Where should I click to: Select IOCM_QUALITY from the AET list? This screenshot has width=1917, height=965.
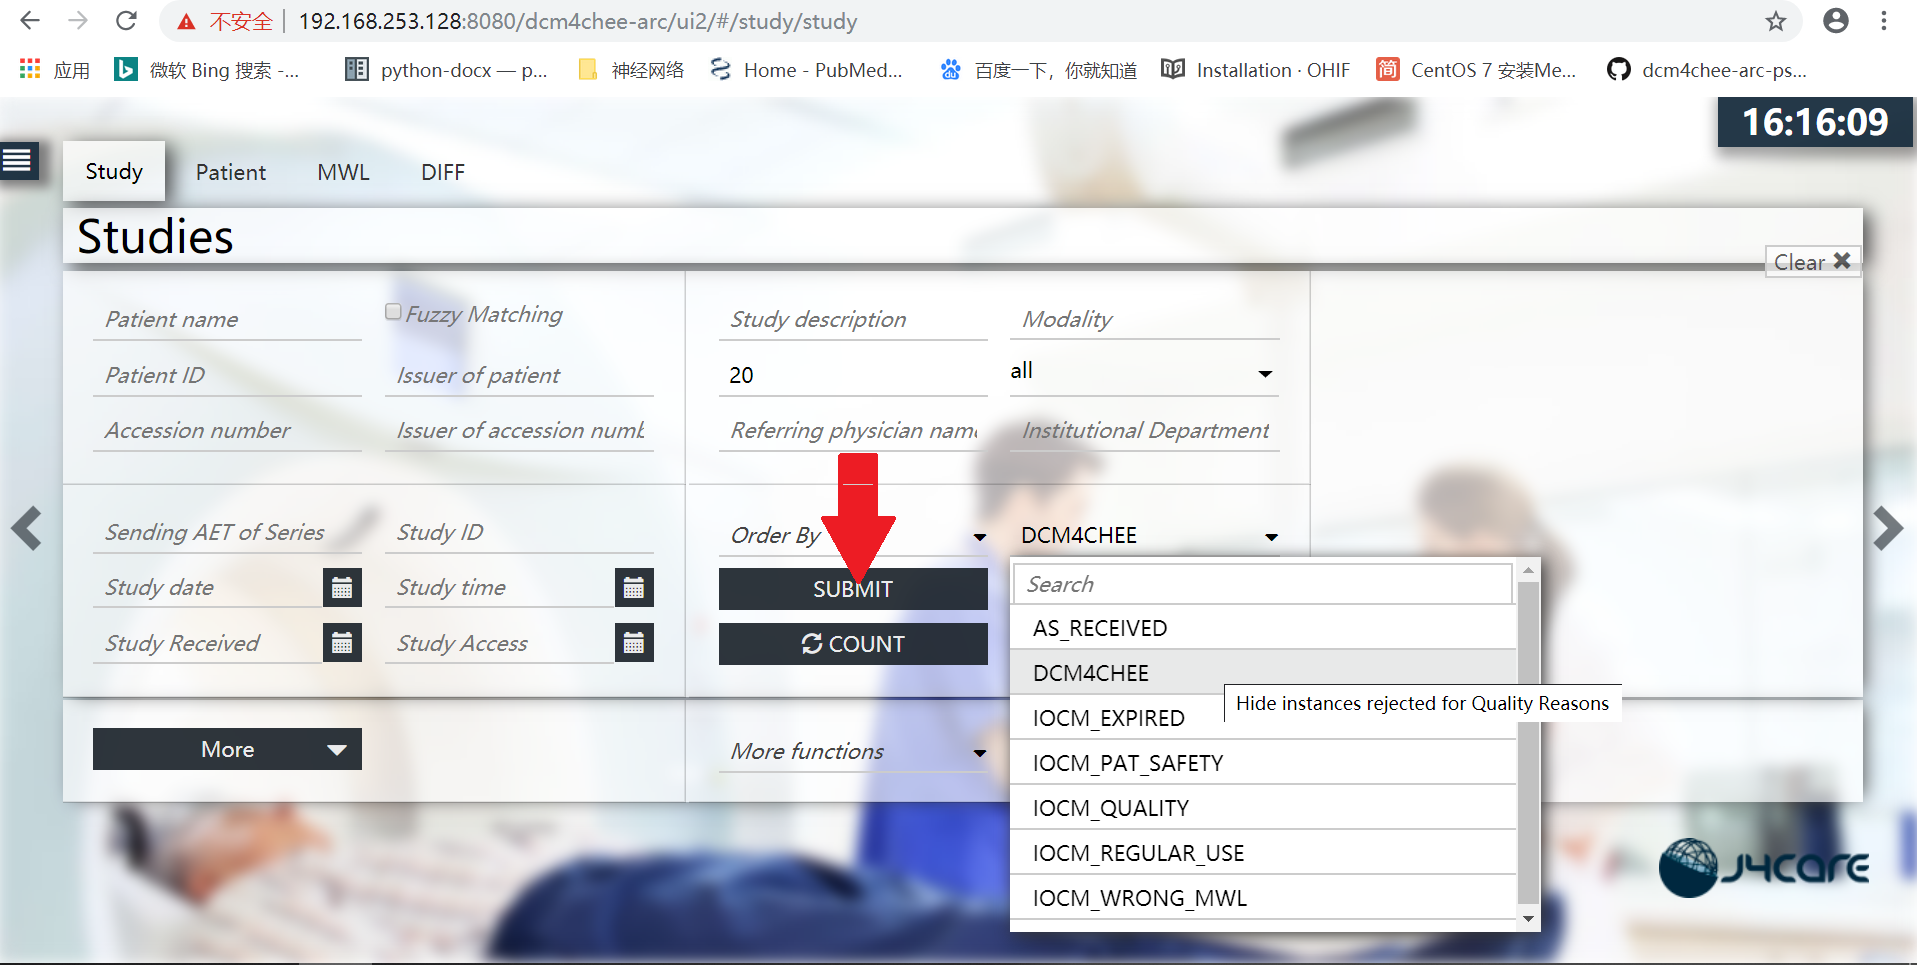1111,807
